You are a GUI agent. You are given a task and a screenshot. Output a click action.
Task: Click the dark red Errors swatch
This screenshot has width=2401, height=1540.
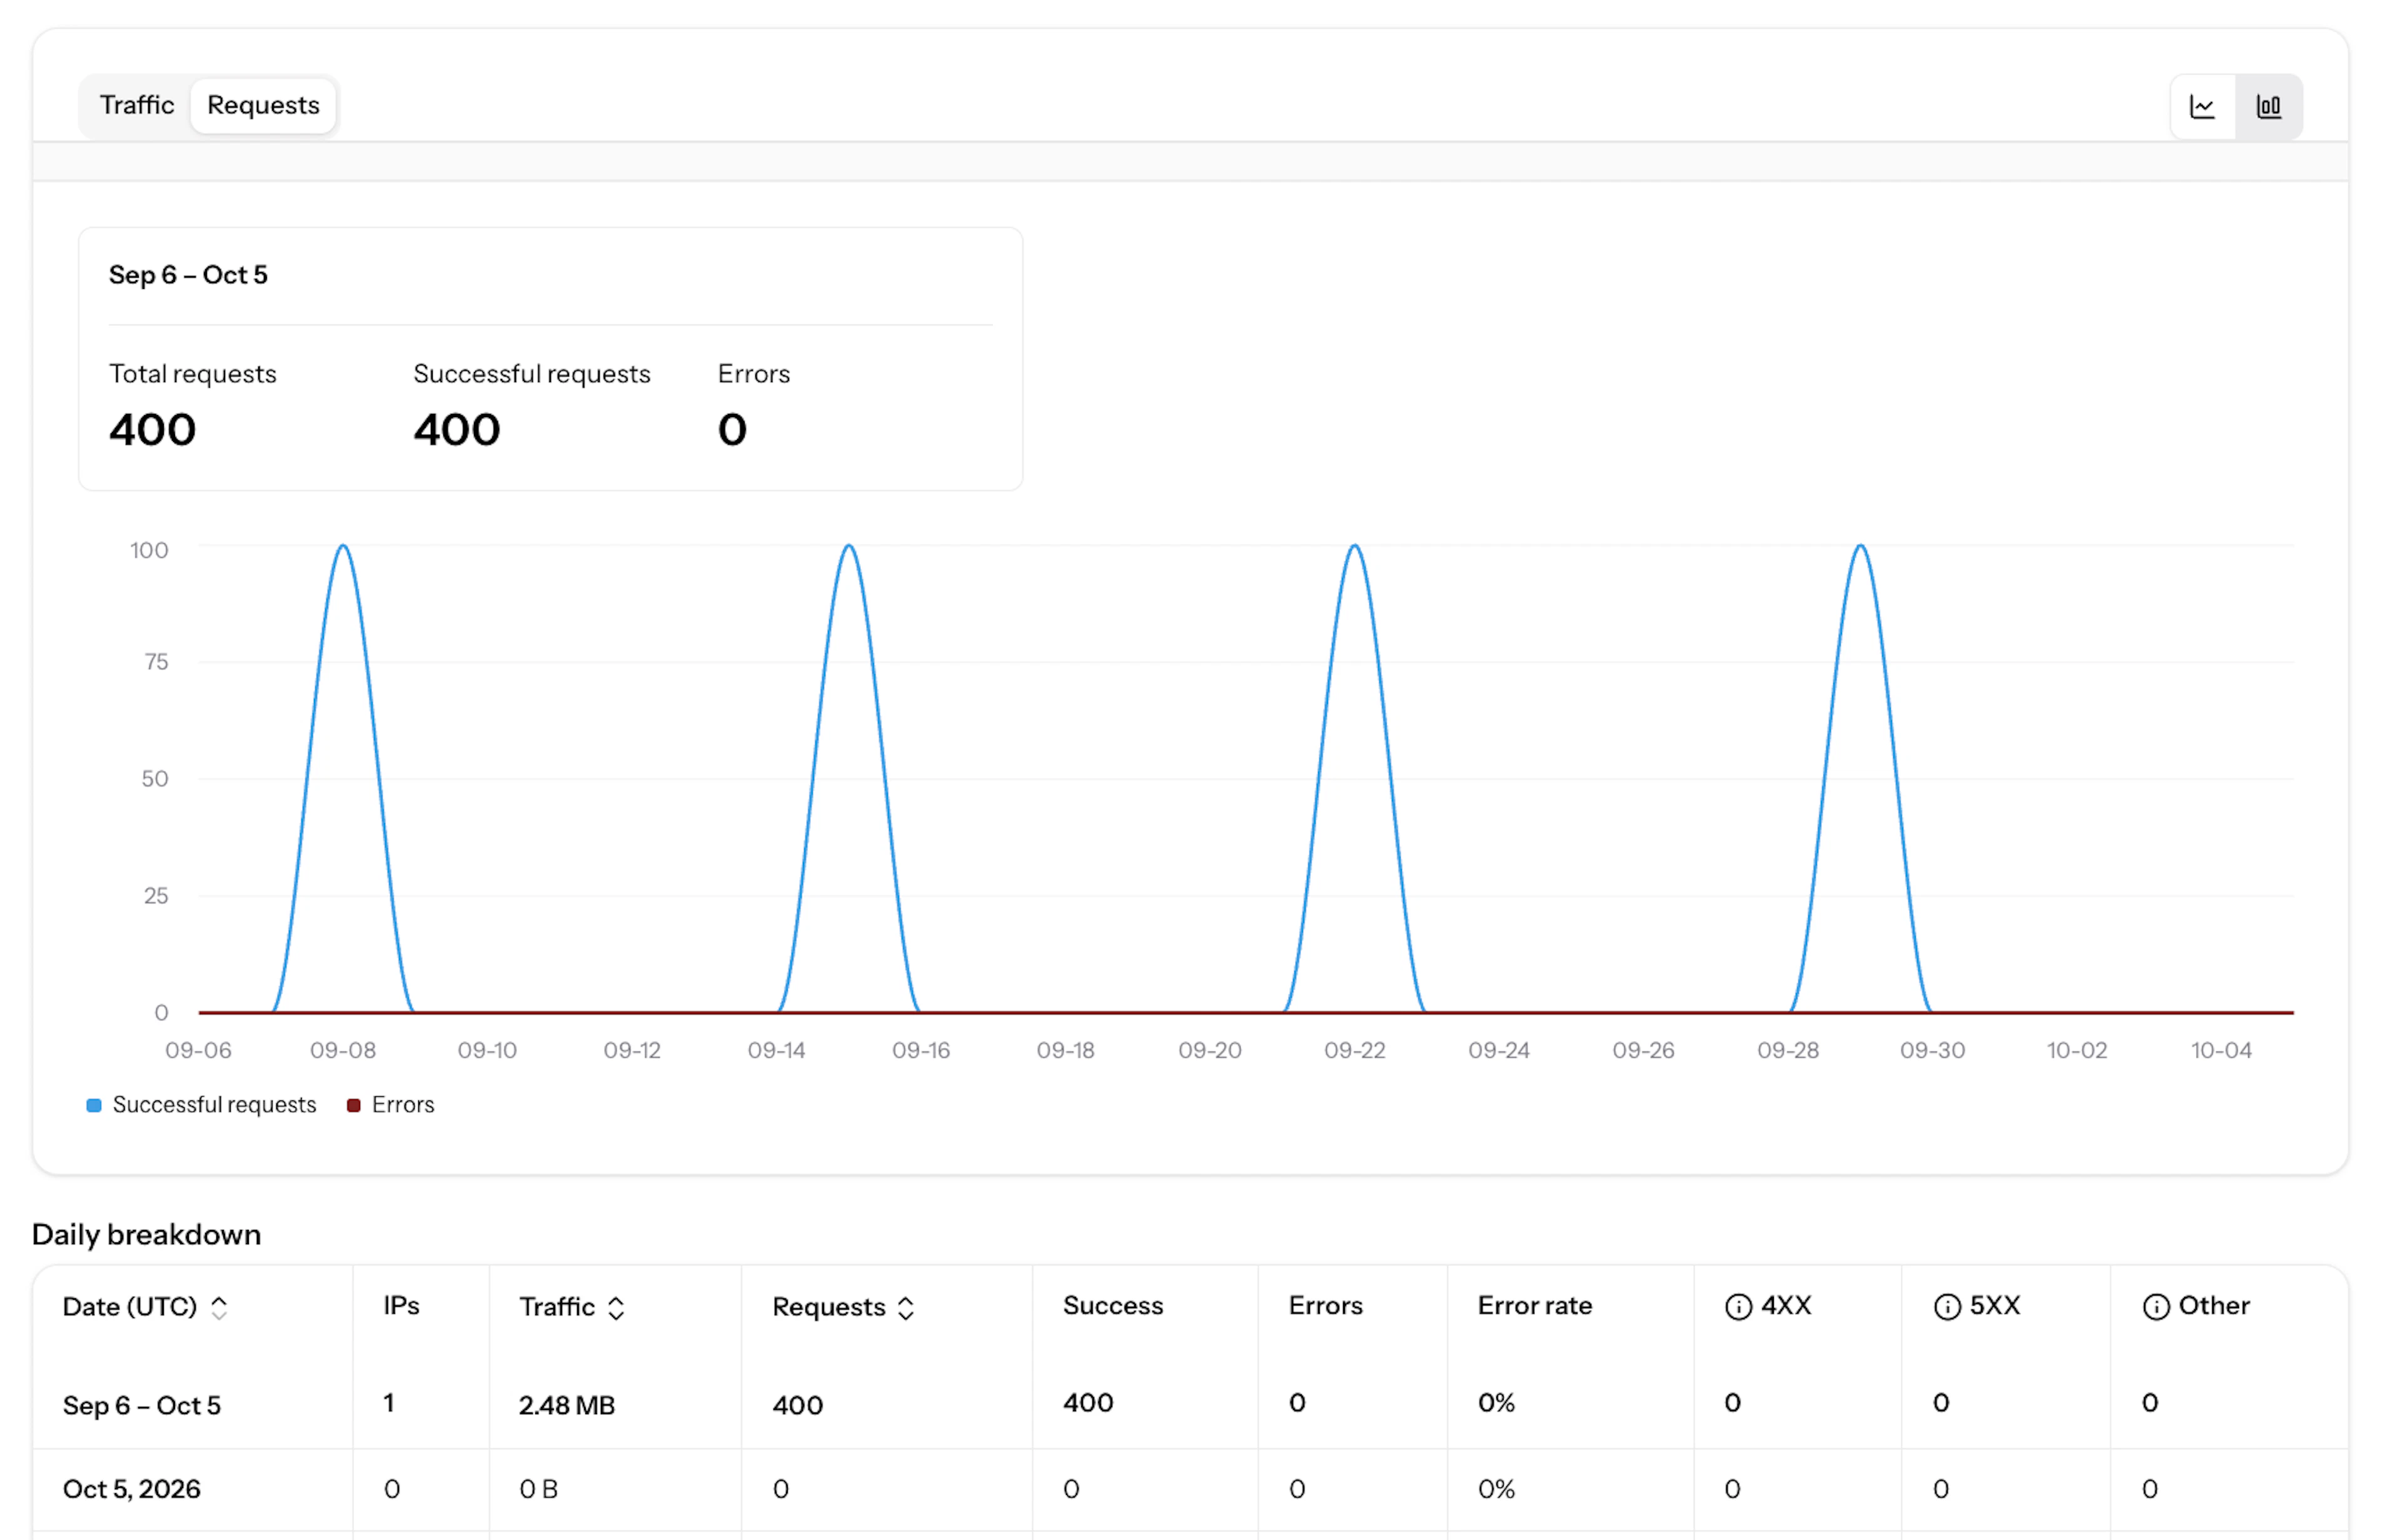(x=353, y=1105)
